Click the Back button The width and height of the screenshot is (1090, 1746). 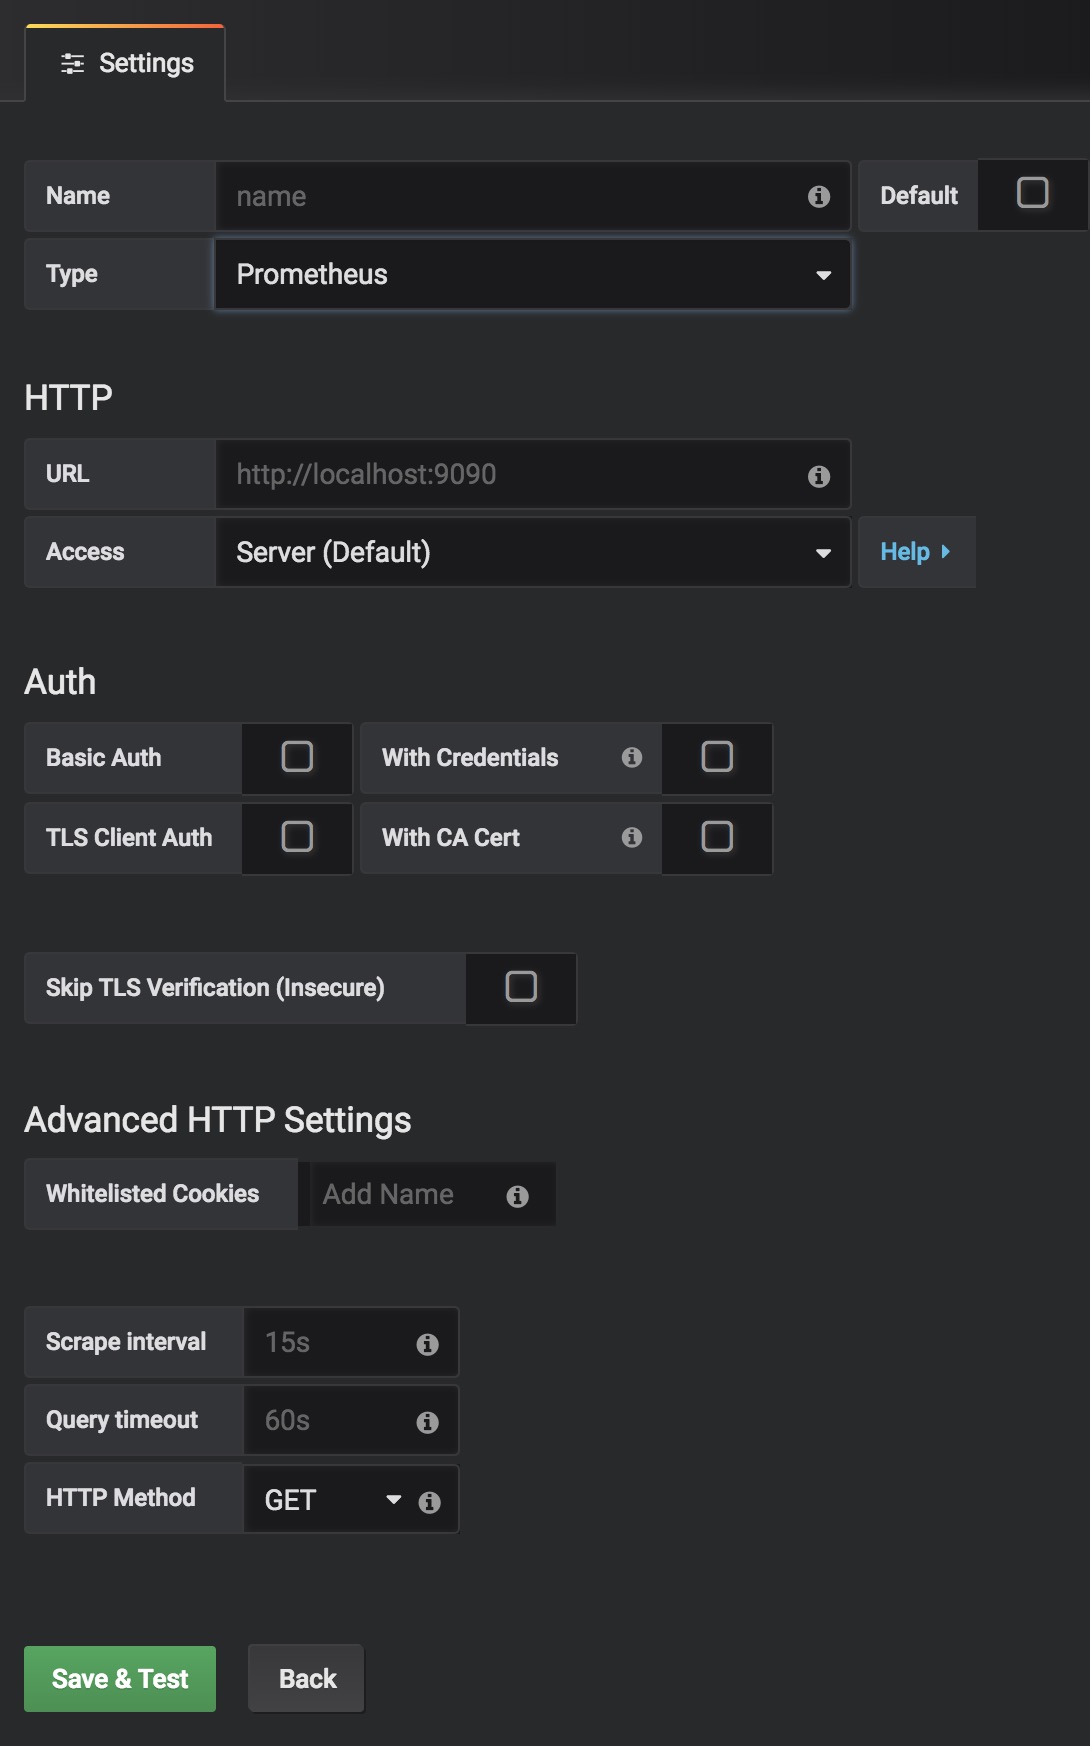[x=307, y=1679]
